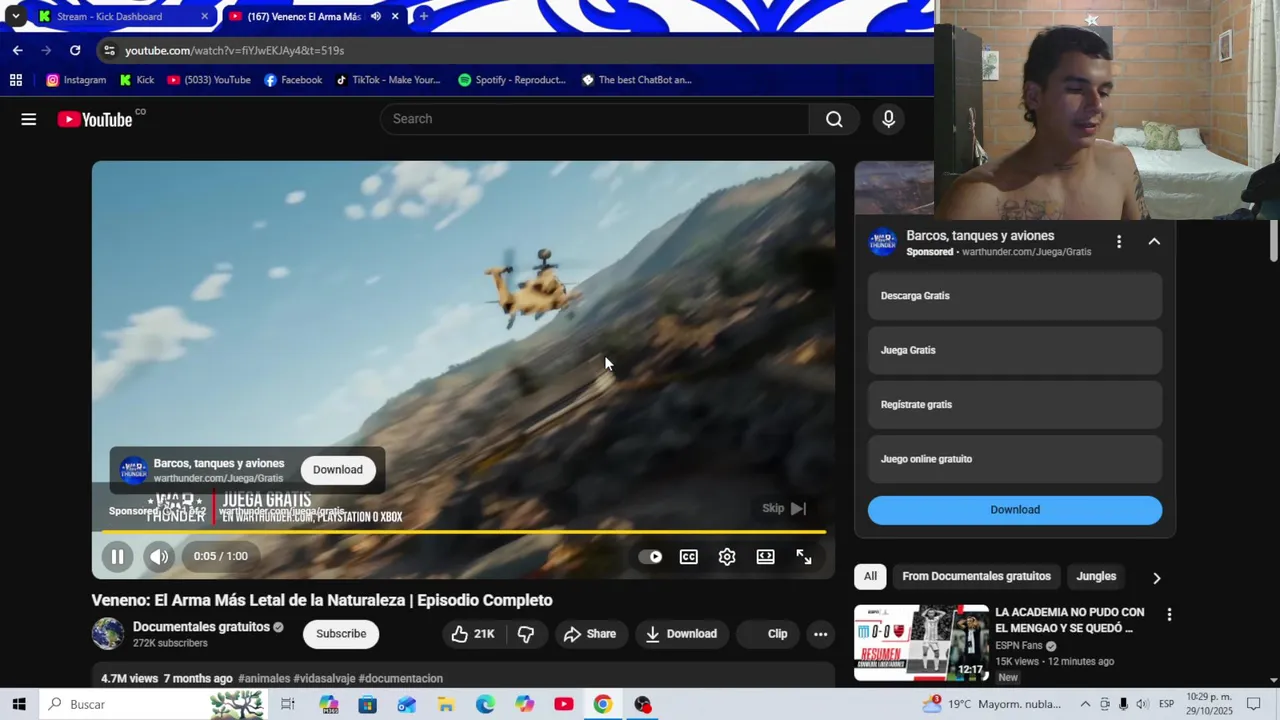Like the video (21K)
The width and height of the screenshot is (1280, 720).
pos(473,634)
